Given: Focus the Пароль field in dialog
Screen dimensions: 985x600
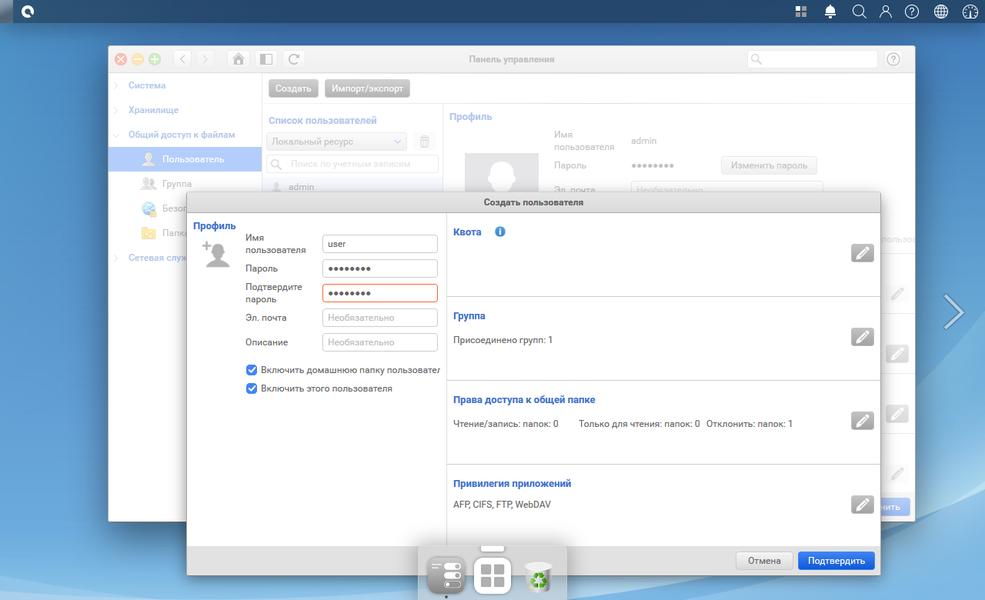Looking at the screenshot, I should (380, 268).
